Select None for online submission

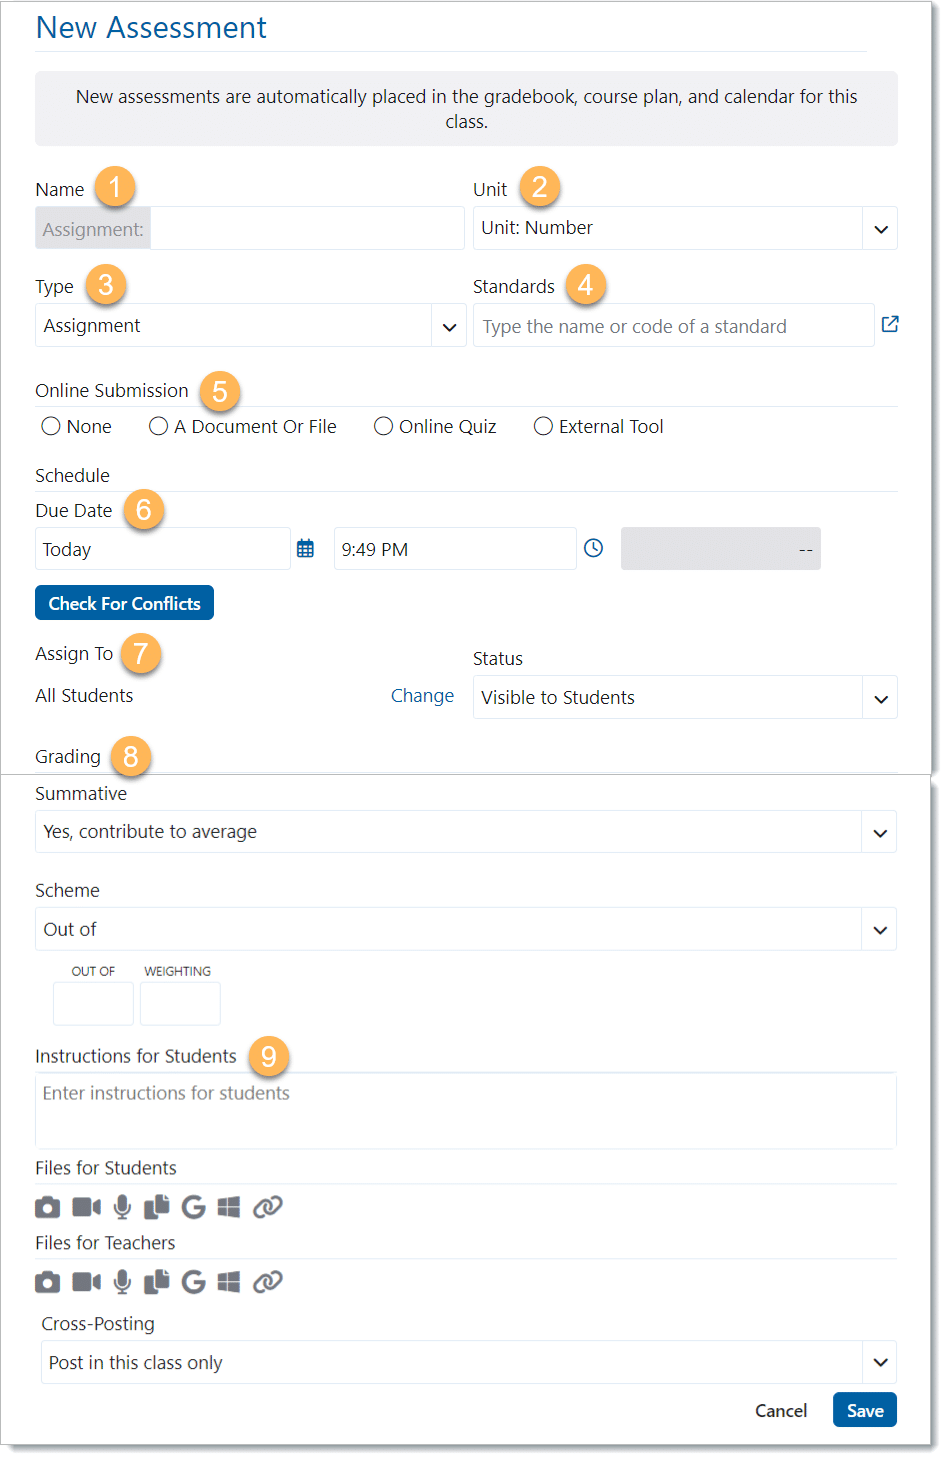[x=51, y=427]
